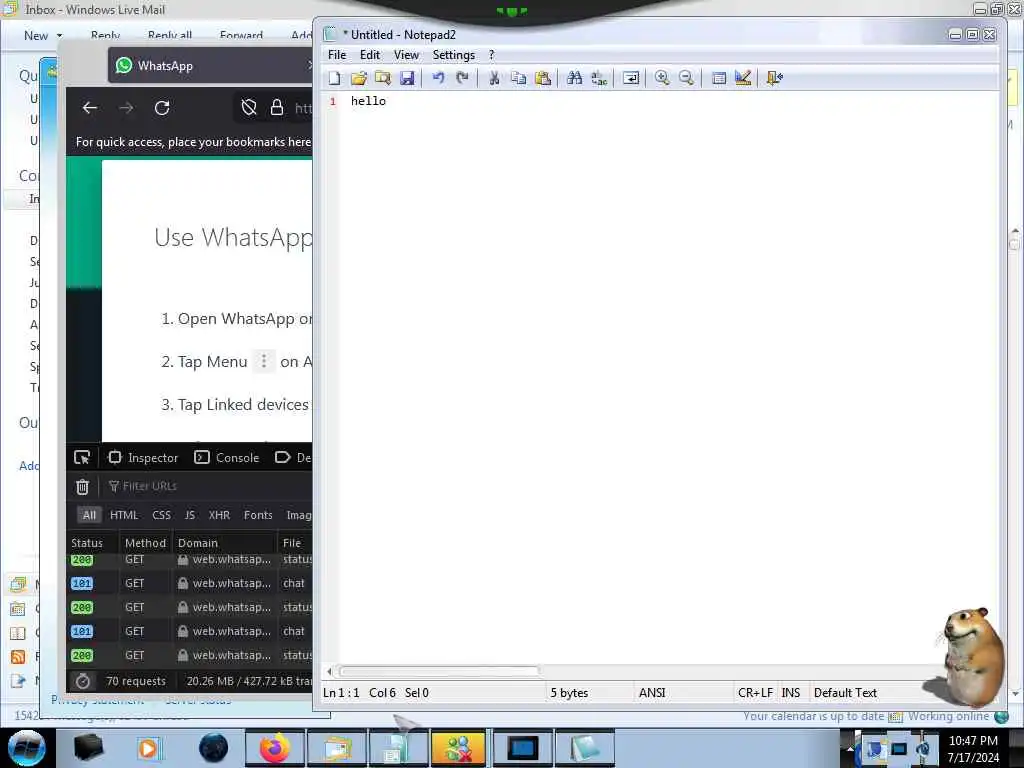Open Firefox from the taskbar

[274, 748]
